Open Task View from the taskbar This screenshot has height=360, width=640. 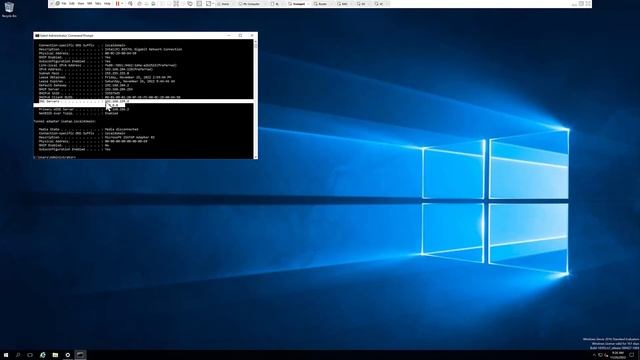(30, 355)
